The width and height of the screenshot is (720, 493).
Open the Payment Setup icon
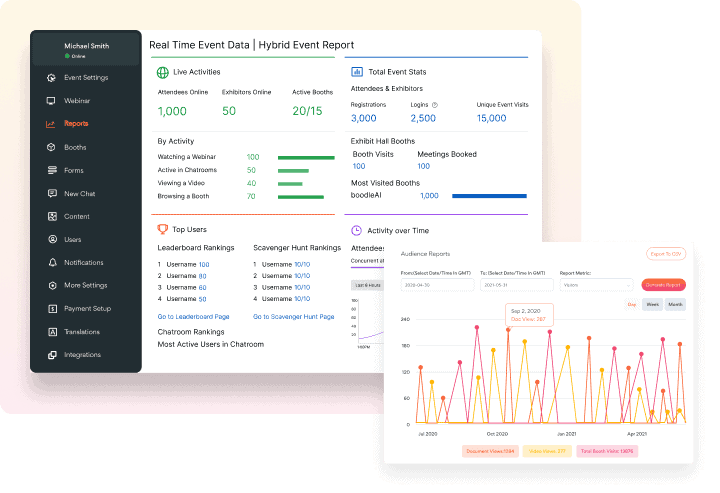click(51, 308)
